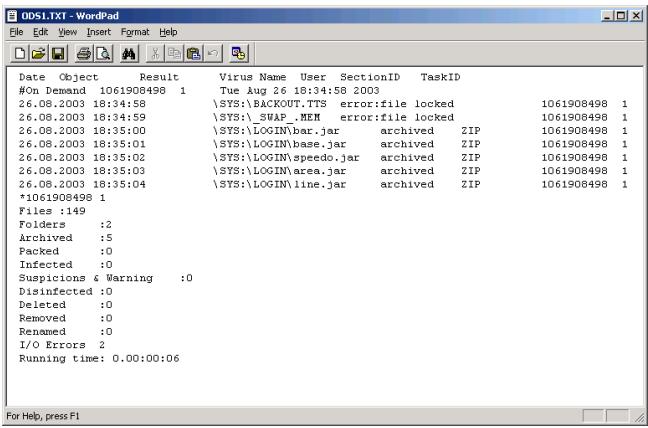648x428 pixels.
Task: Click the 'Running time: 0.00:00:06' line
Action: coord(99,359)
